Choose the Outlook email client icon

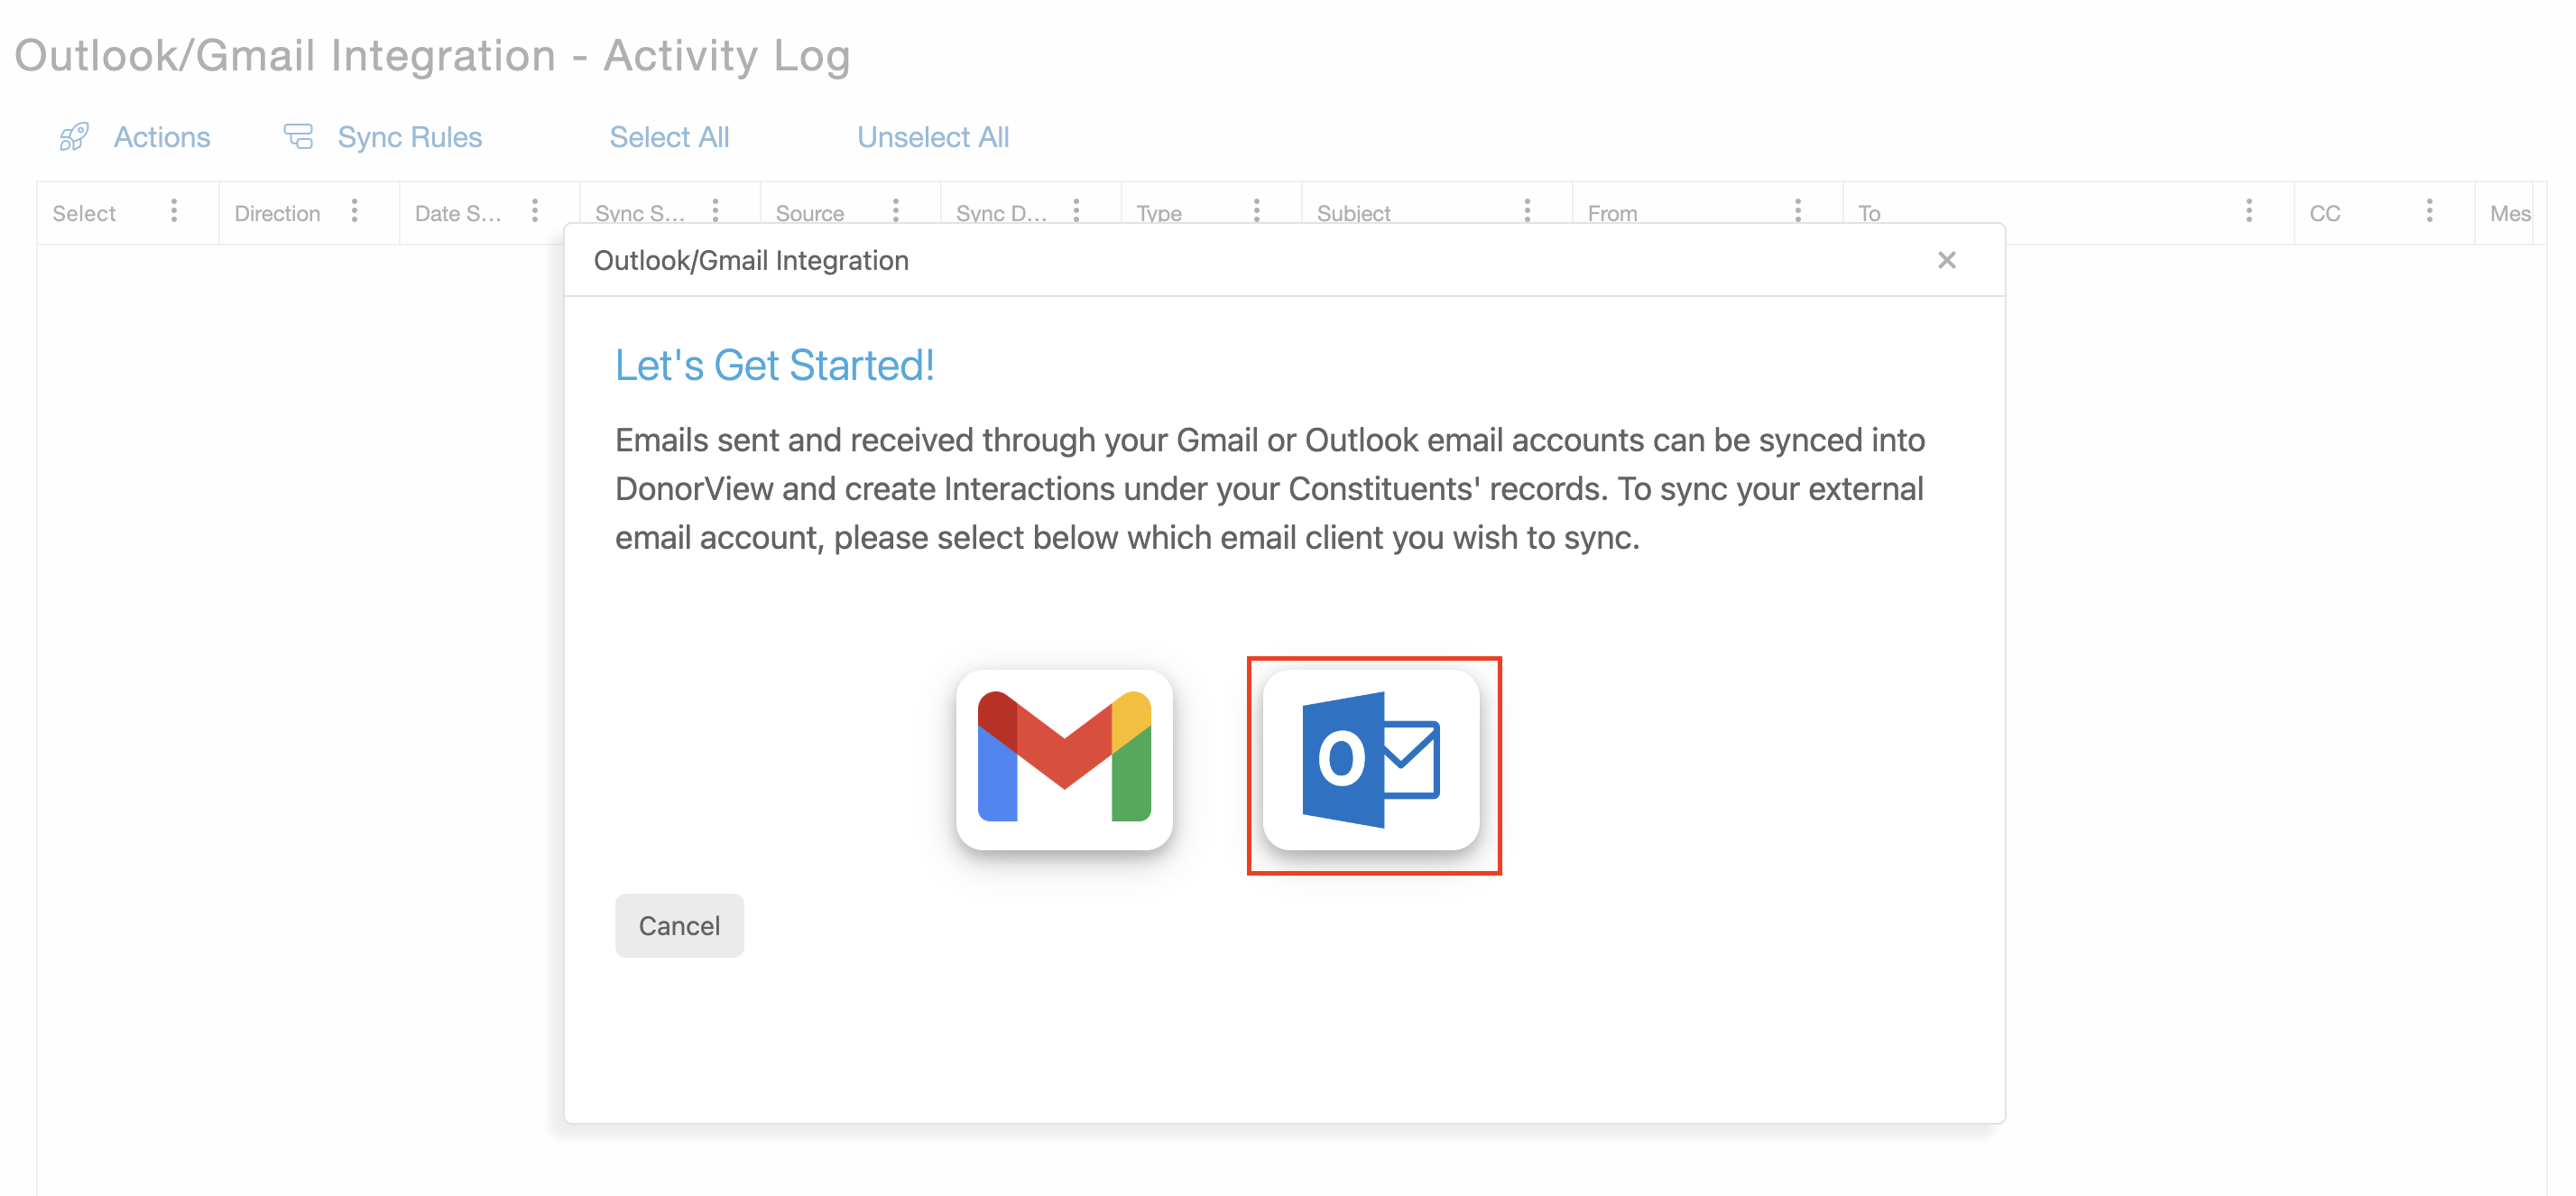[1371, 759]
